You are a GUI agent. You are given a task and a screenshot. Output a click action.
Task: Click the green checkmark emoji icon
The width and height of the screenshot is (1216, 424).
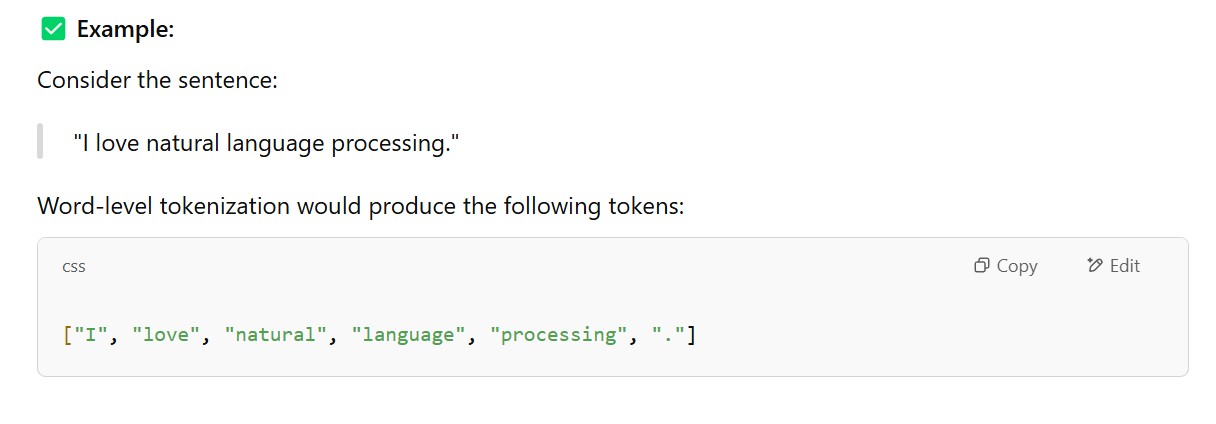(x=53, y=30)
